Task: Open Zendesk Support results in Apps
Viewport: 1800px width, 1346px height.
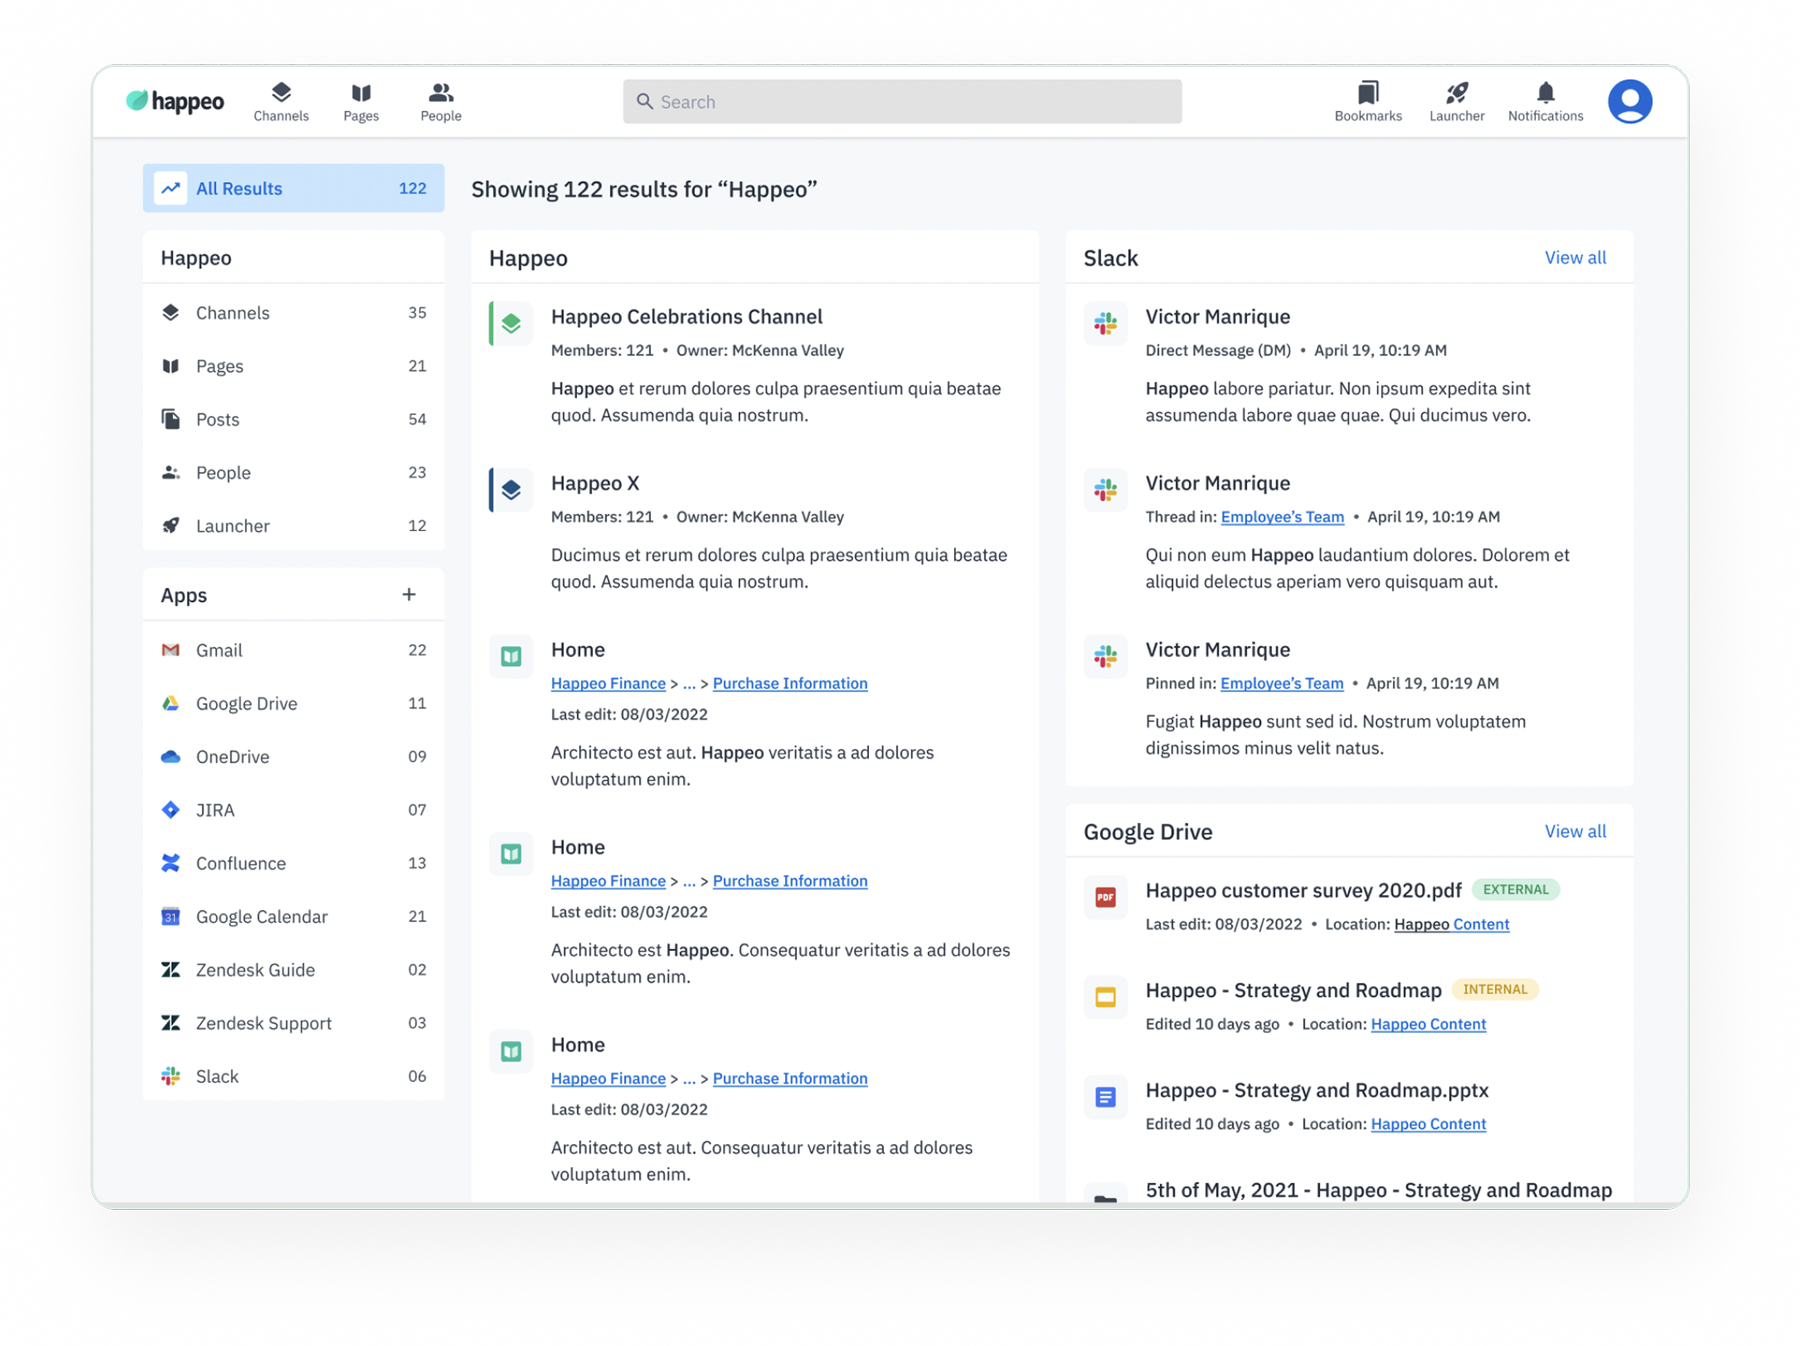Action: [x=293, y=1022]
